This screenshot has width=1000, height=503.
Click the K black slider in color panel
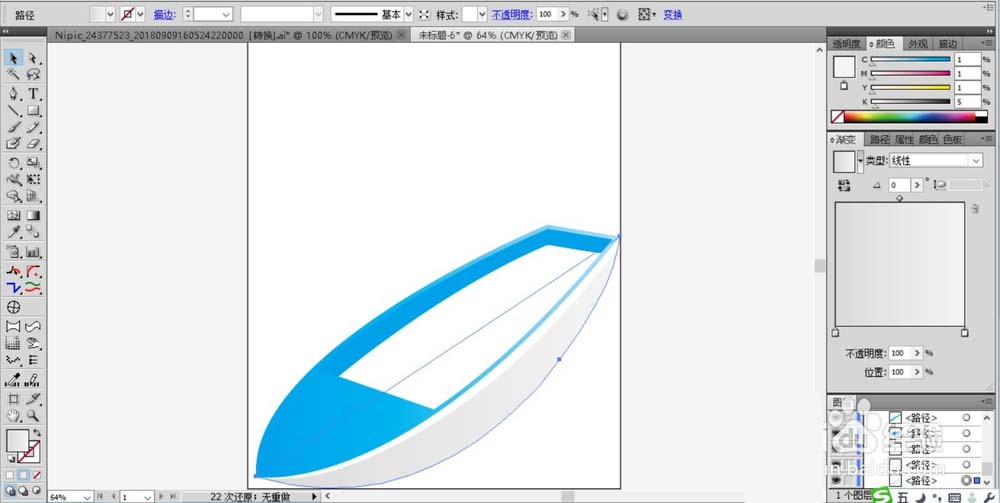click(x=911, y=101)
